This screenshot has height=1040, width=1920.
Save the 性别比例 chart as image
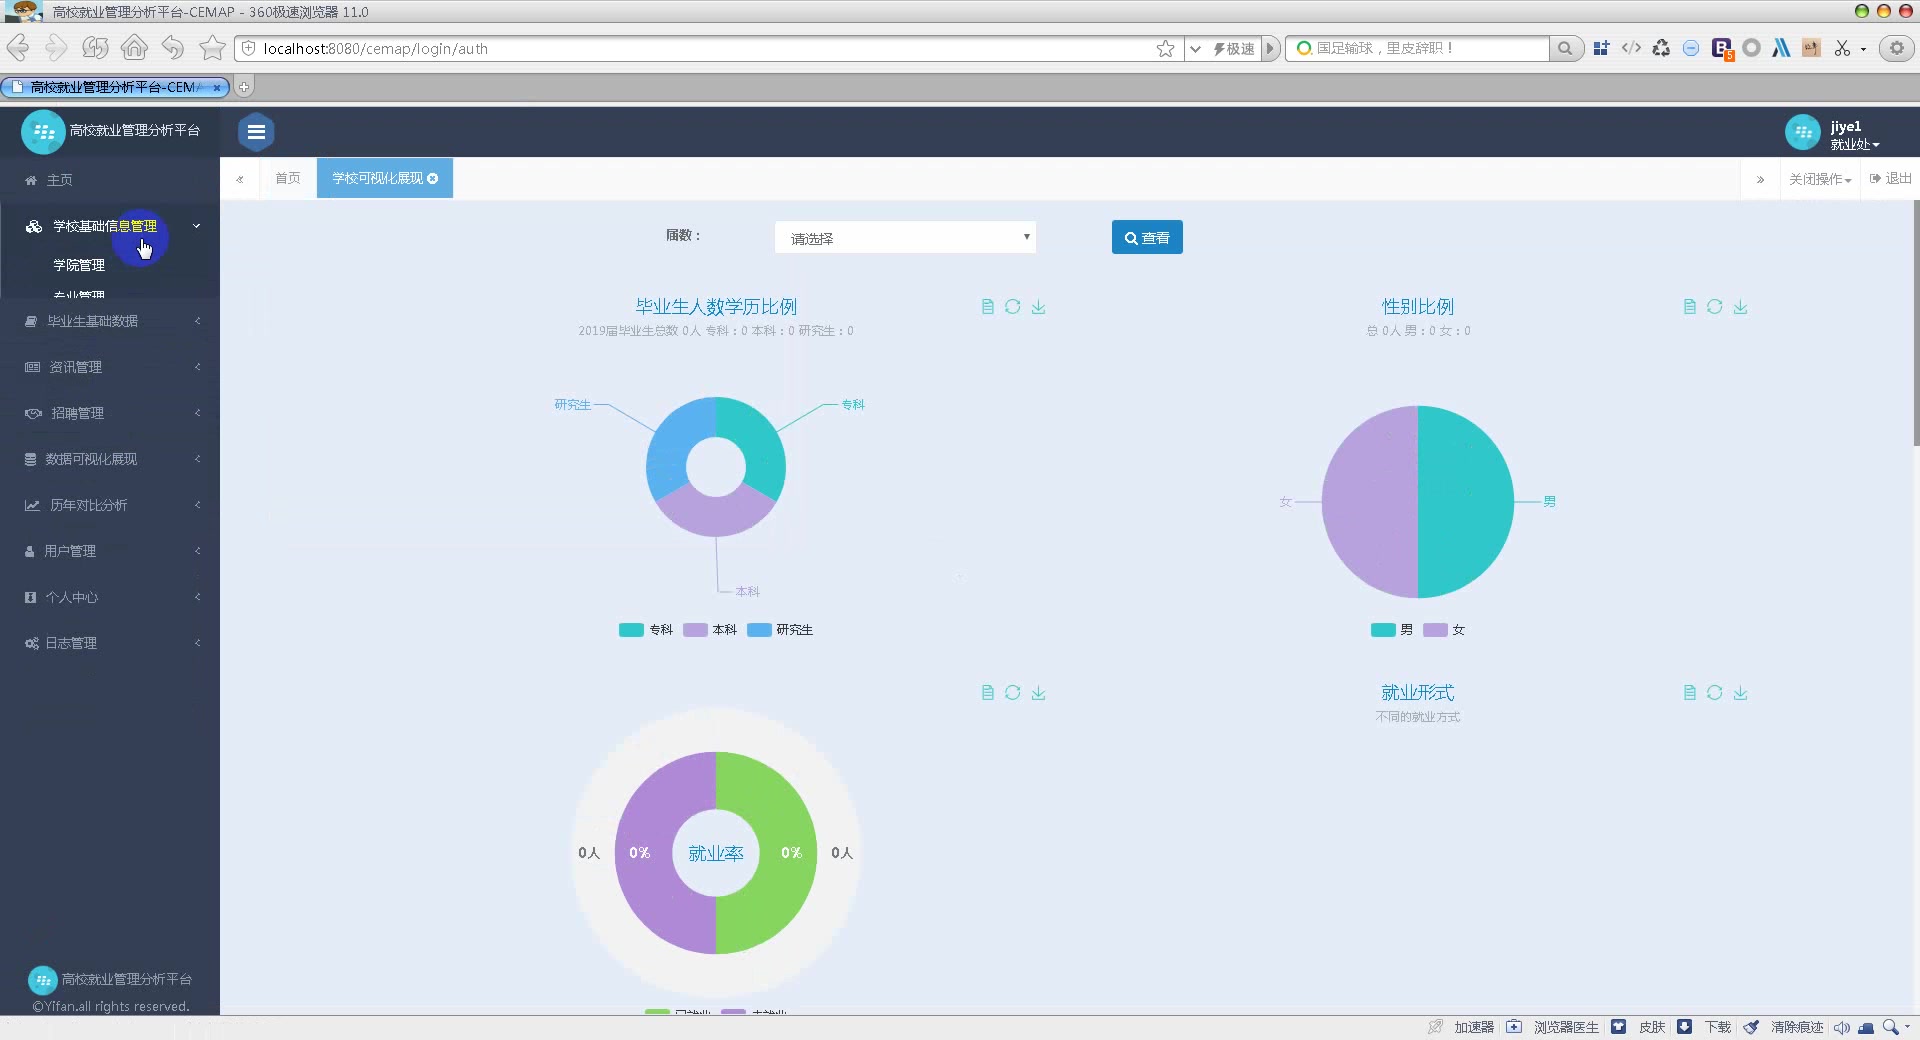click(x=1741, y=307)
